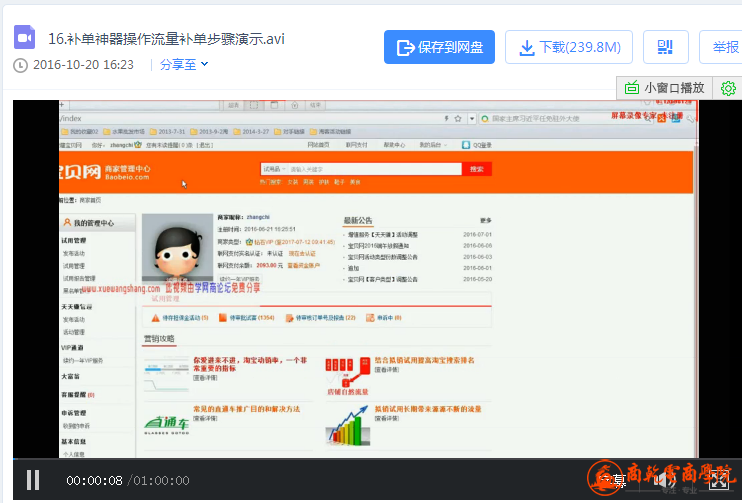Switch to 小窗口播放 small window mode
This screenshot has width=742, height=503.
(x=664, y=88)
